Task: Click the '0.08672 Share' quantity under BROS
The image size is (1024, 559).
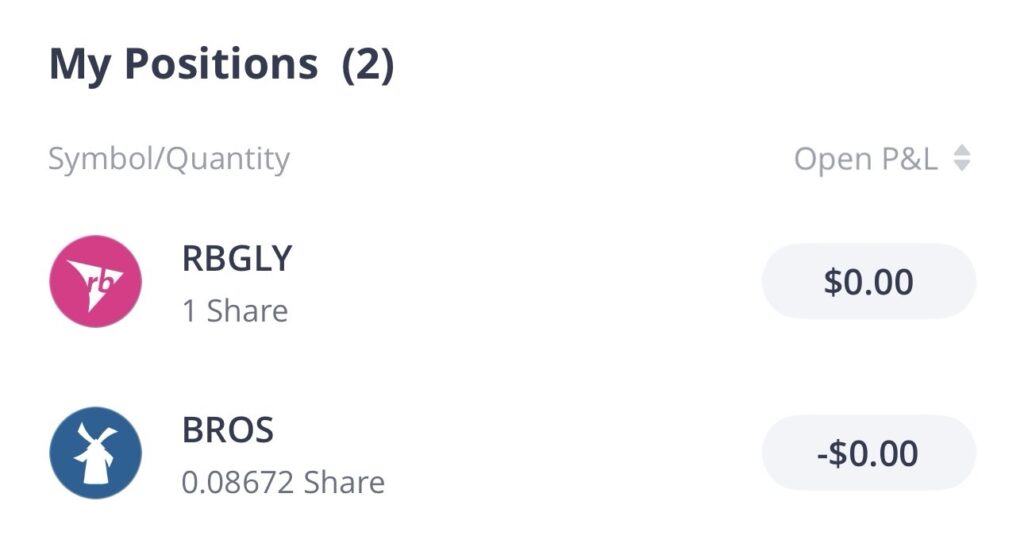Action: (x=283, y=483)
